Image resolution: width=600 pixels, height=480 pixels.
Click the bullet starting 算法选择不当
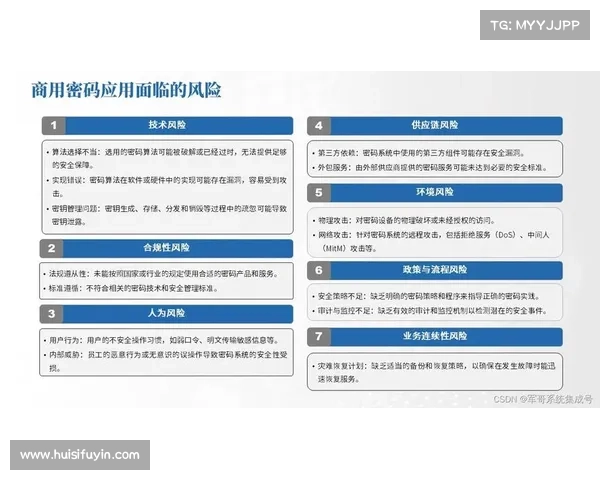(167, 158)
